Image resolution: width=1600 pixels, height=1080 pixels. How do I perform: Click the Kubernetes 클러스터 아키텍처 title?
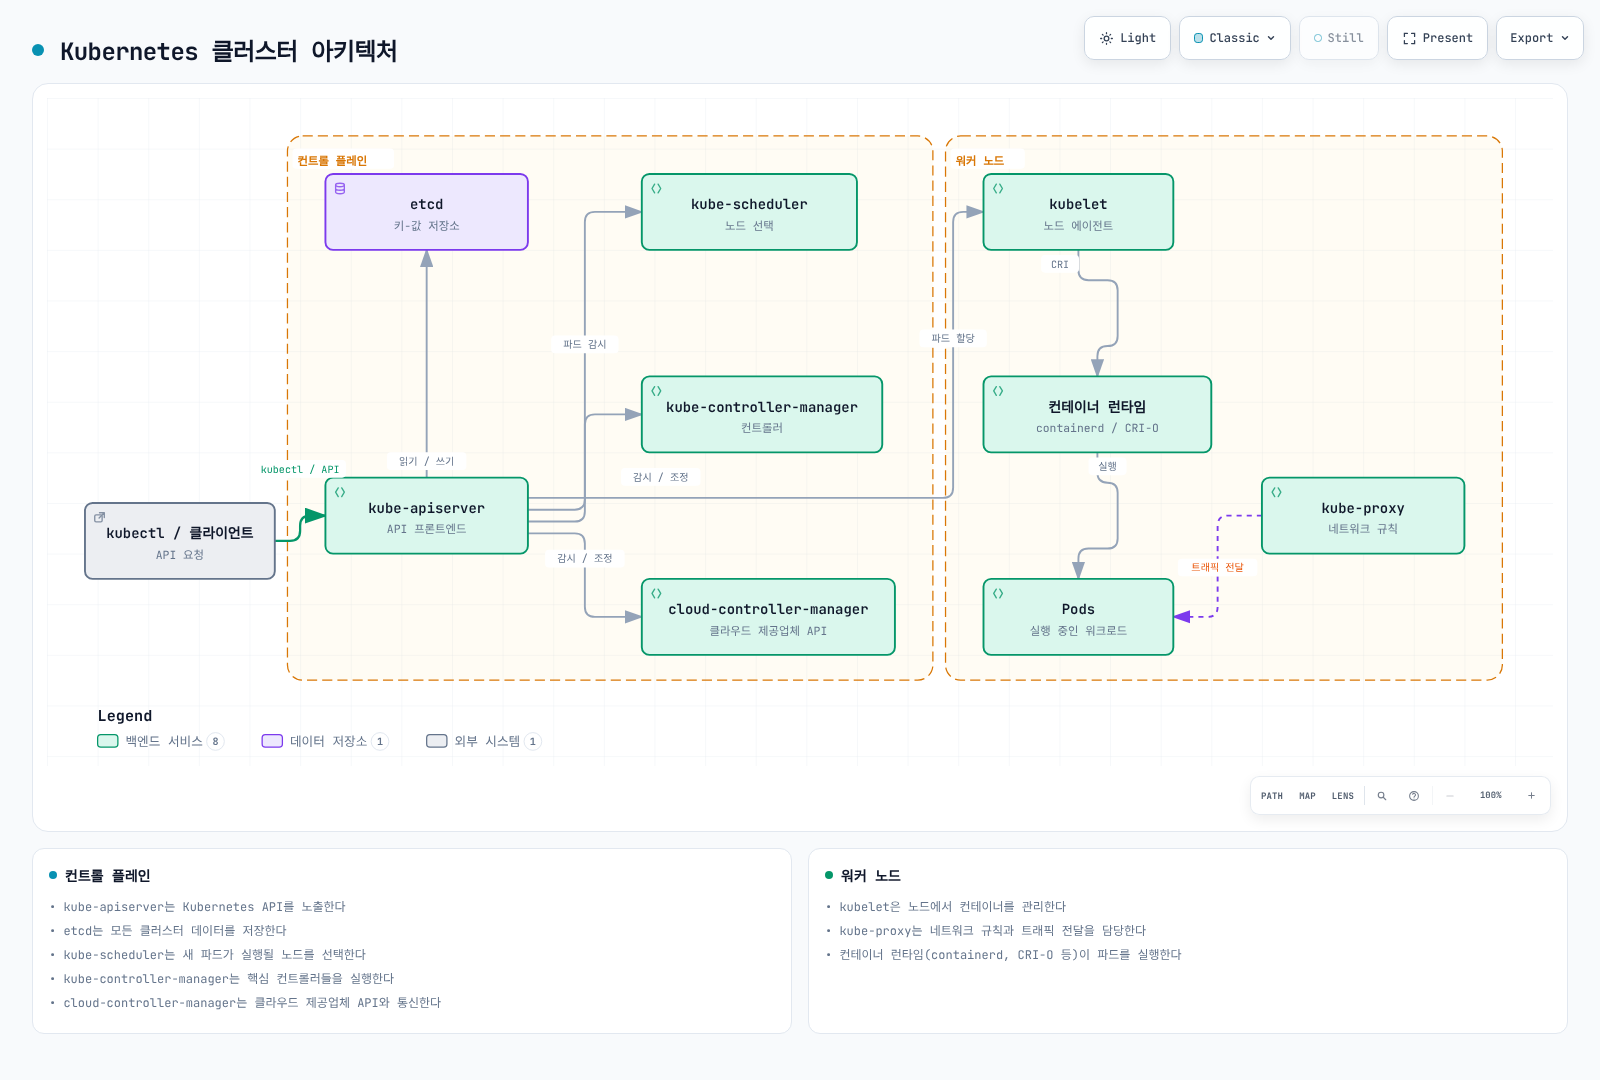229,51
